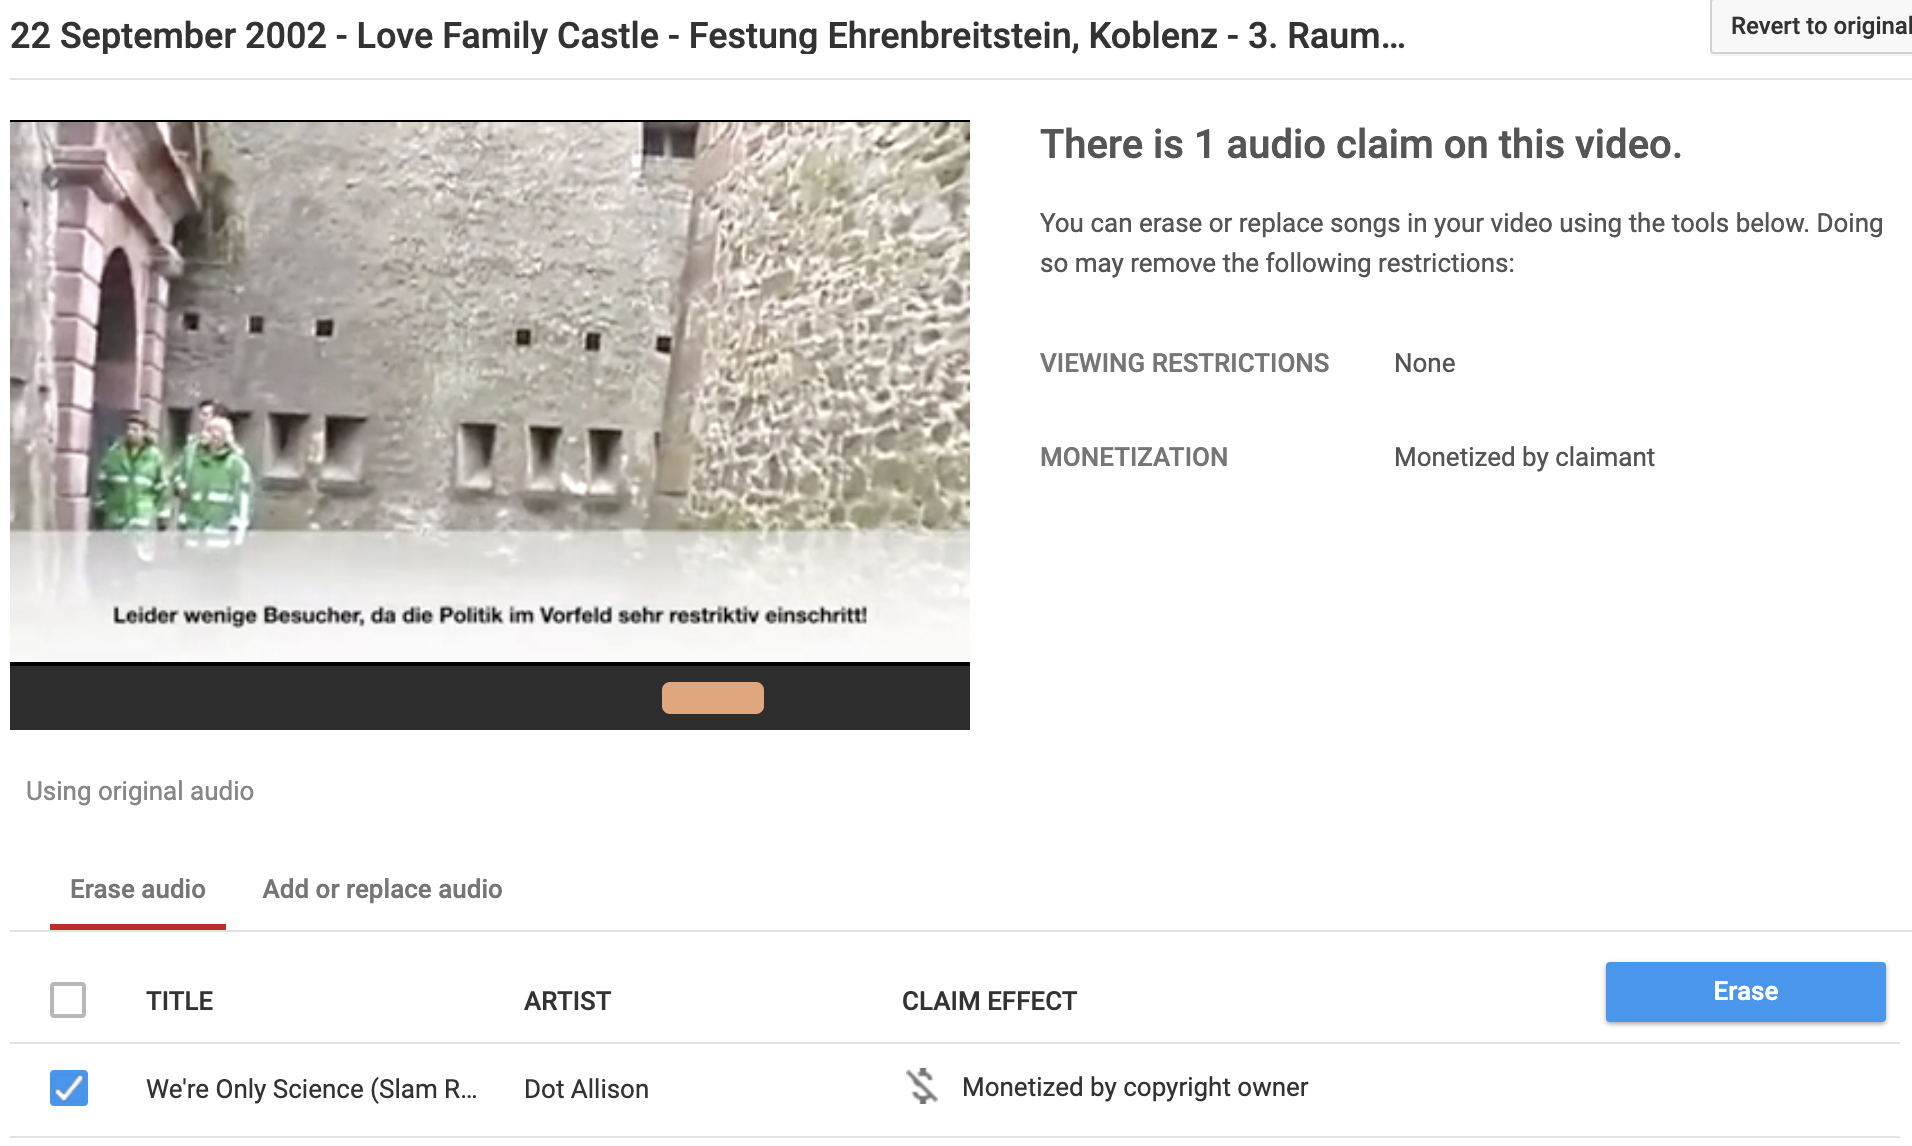Switch to the Erase audio tab
Image resolution: width=1912 pixels, height=1146 pixels.
[x=138, y=889]
